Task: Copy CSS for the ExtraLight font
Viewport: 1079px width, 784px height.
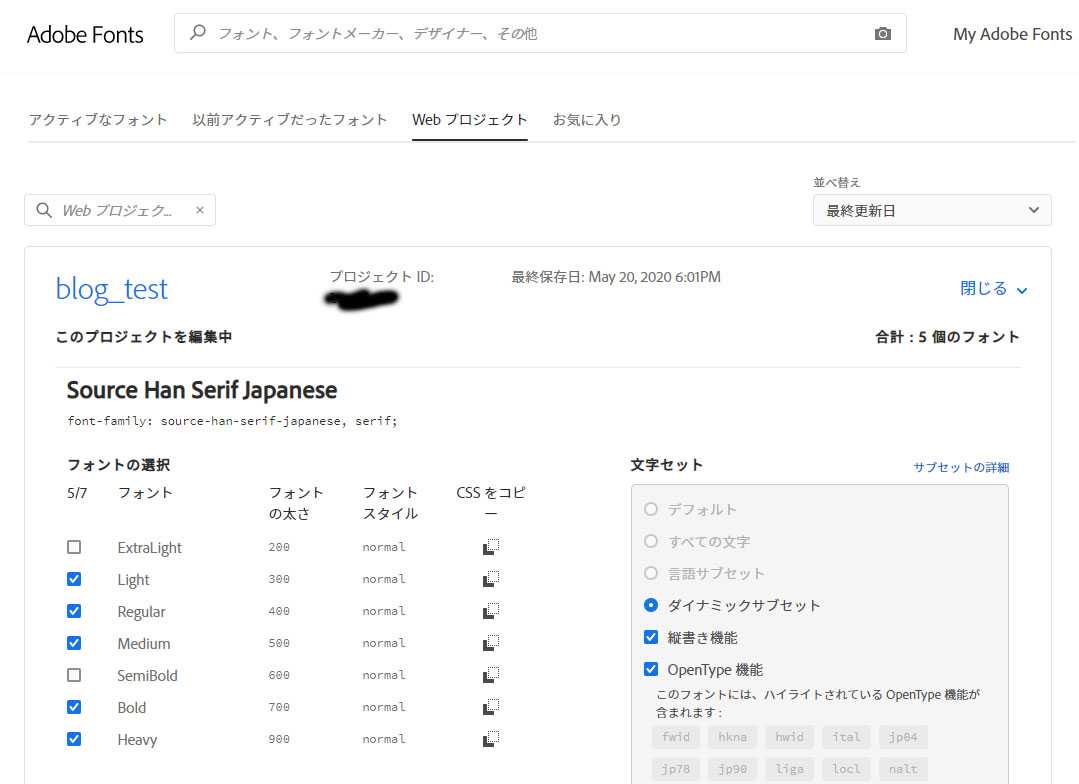Action: 491,547
